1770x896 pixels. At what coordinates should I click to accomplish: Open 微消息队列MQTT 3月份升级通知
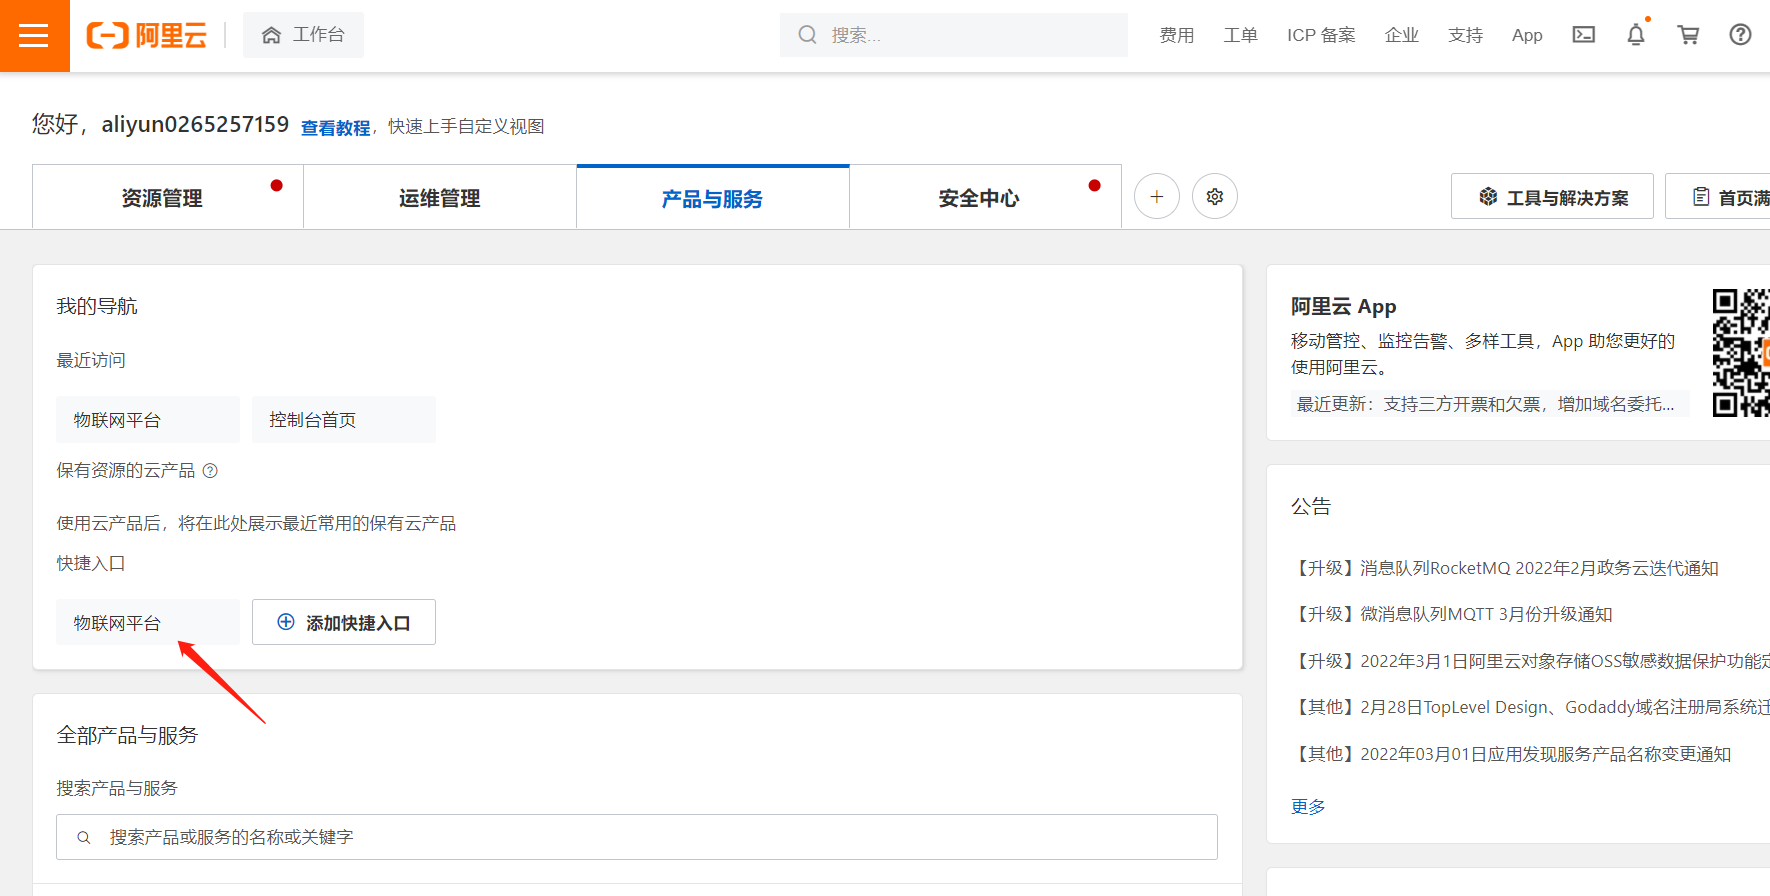click(1452, 614)
